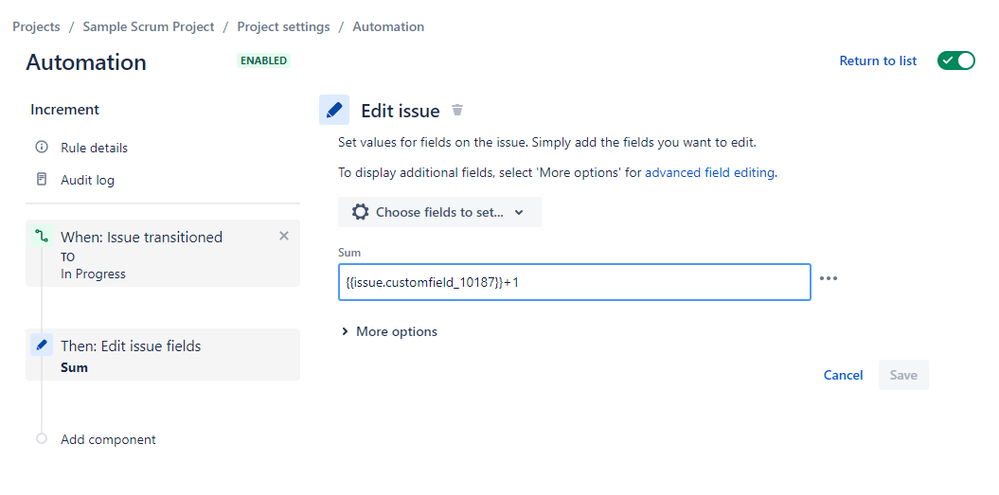
Task: Toggle the rule enabled switch off
Action: click(x=956, y=61)
